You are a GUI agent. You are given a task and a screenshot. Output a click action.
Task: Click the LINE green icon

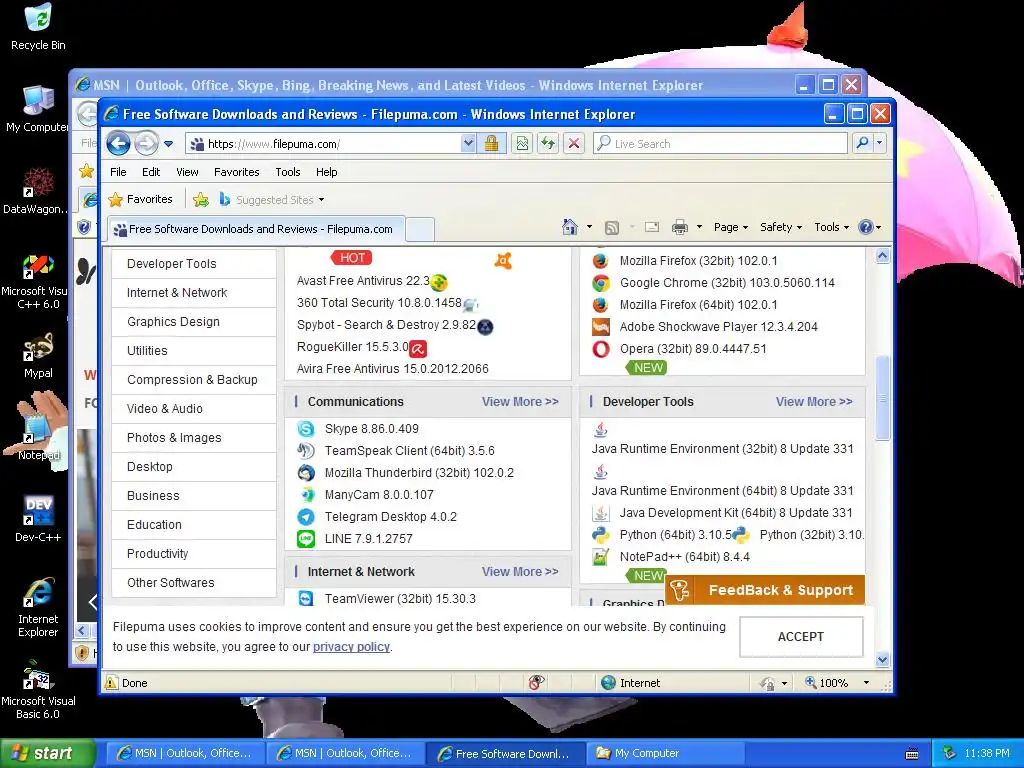point(306,539)
